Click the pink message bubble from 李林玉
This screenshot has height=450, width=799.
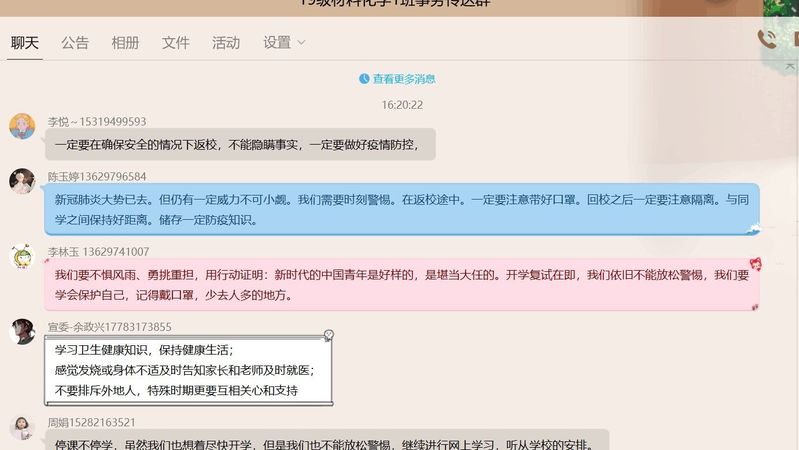tap(400, 284)
